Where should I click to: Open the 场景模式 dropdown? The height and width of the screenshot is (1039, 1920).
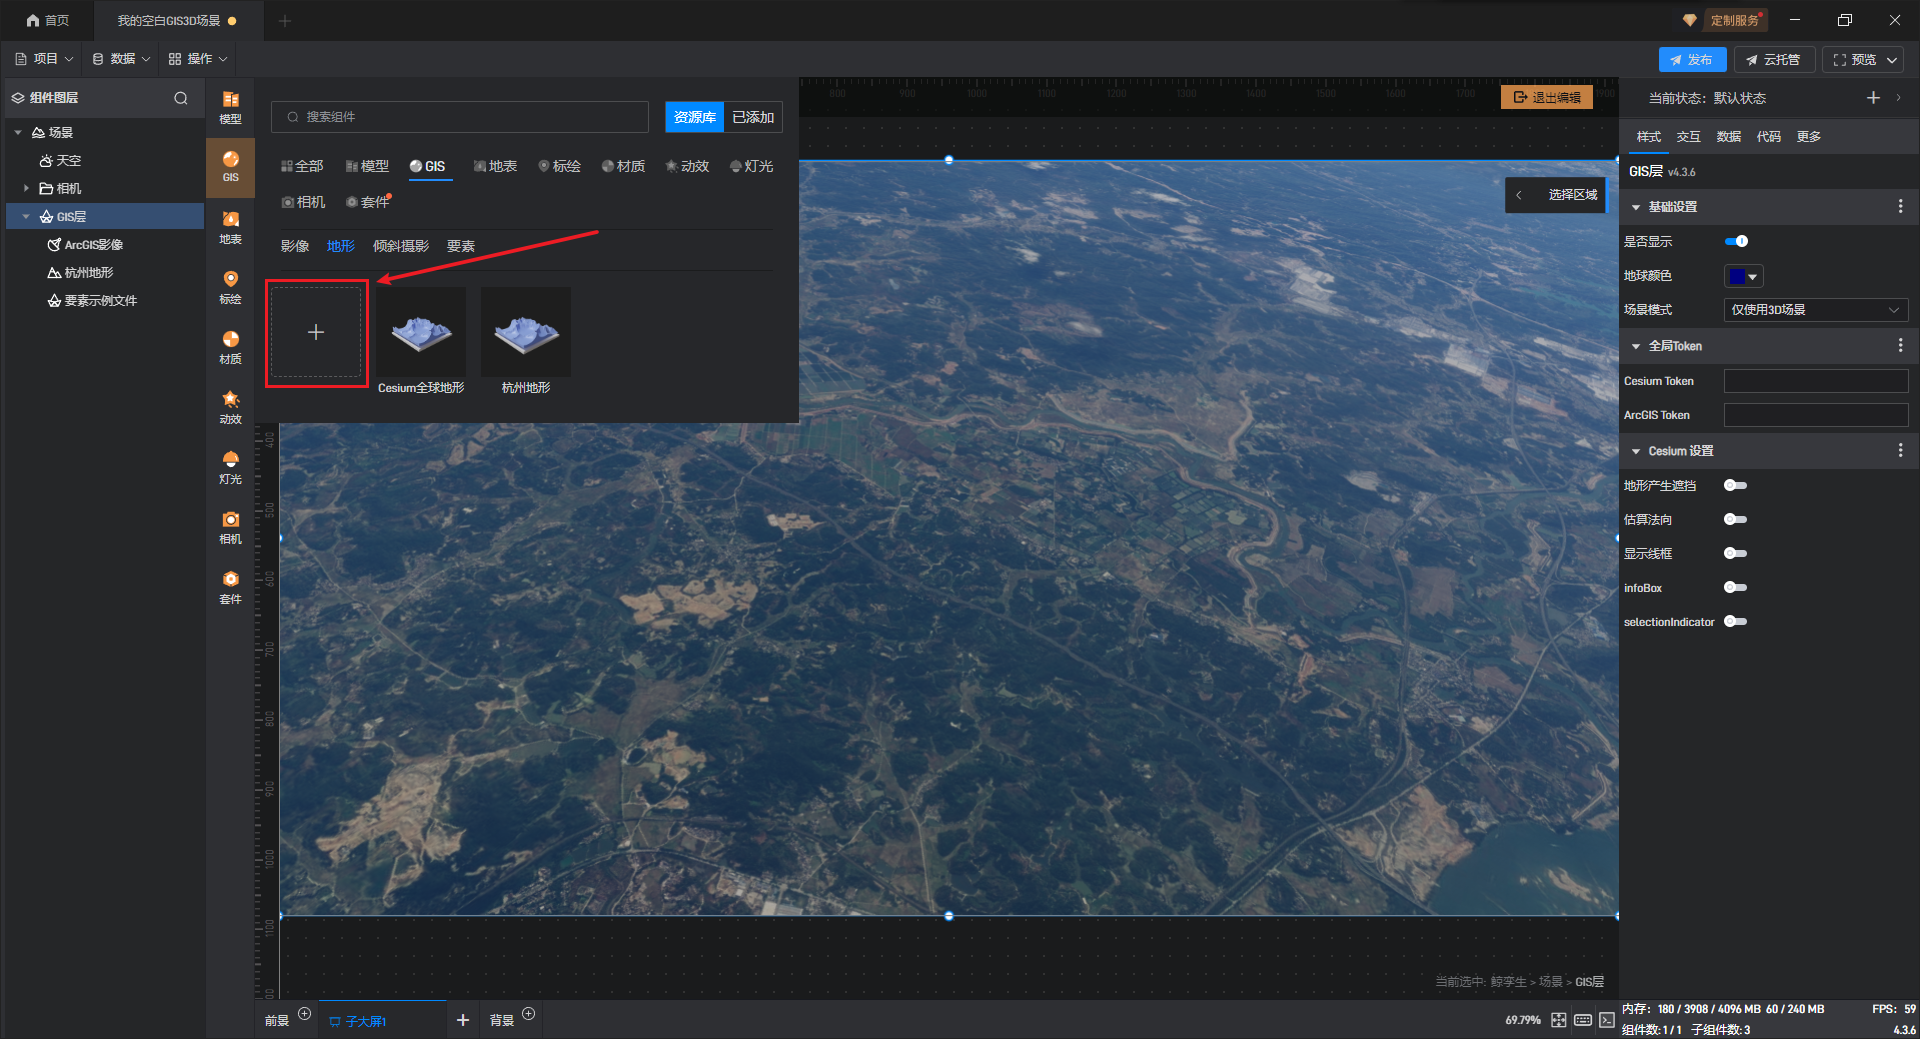click(x=1815, y=310)
